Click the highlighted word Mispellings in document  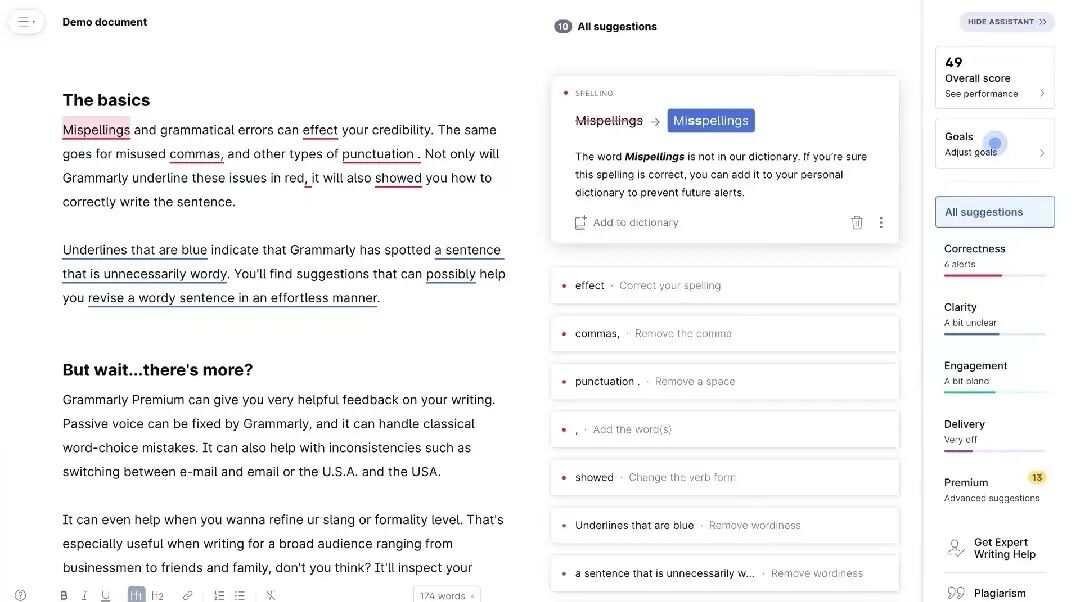pos(96,129)
